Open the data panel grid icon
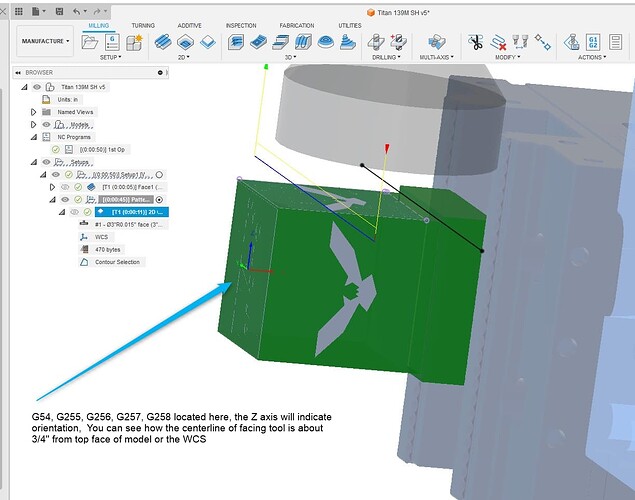Screen dimensions: 635x500 click(19, 11)
